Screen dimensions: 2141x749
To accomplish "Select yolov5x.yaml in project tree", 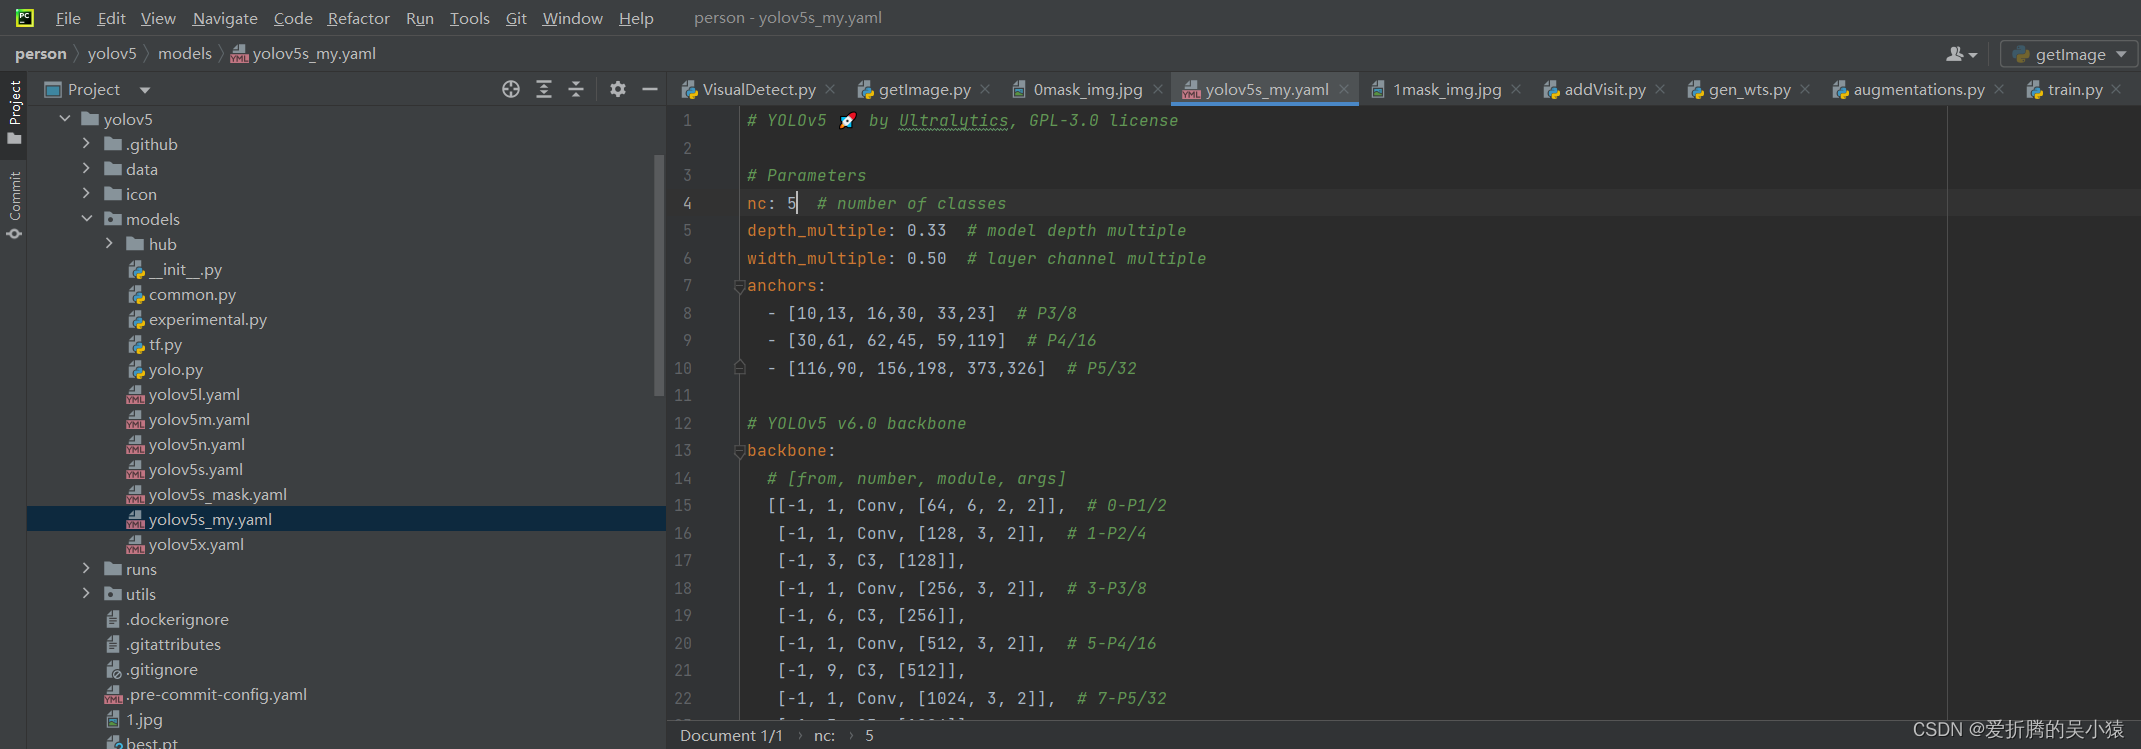I will (196, 544).
